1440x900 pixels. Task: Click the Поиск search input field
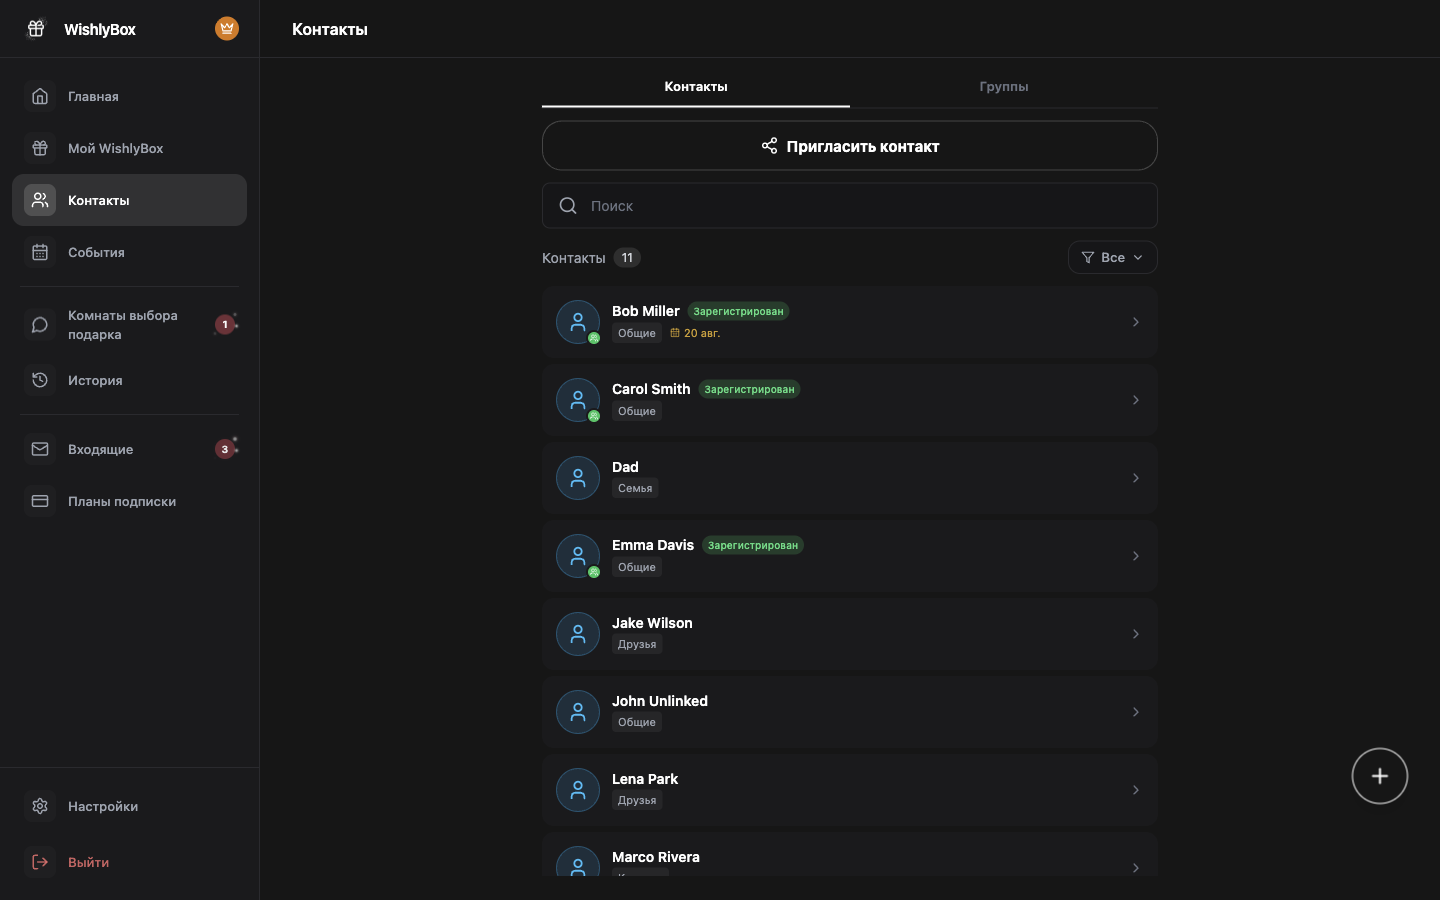pyautogui.click(x=850, y=206)
